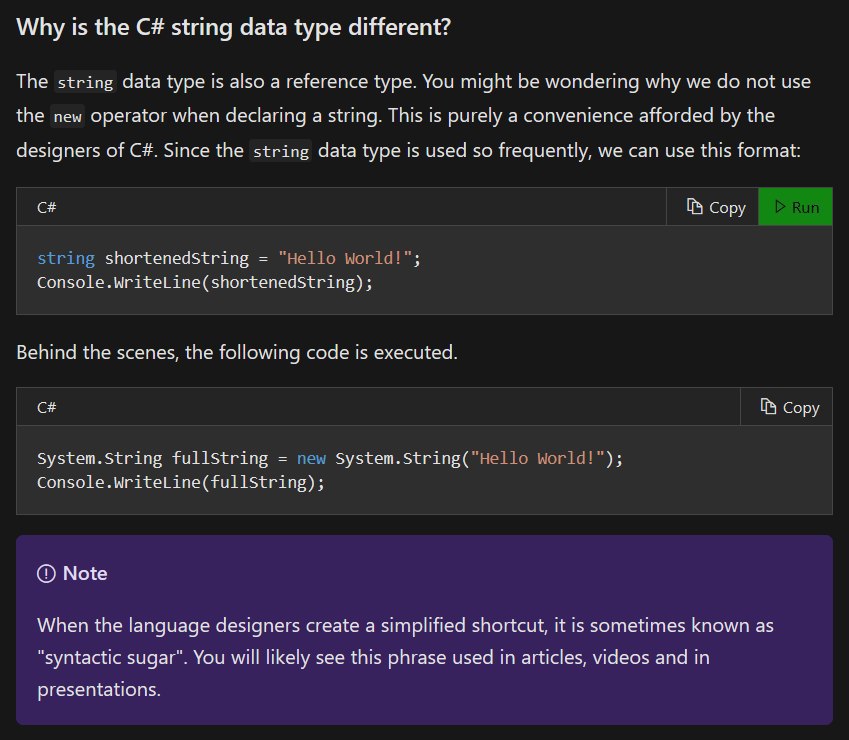Click the C# language label of the first code block
The image size is (849, 740).
[47, 207]
